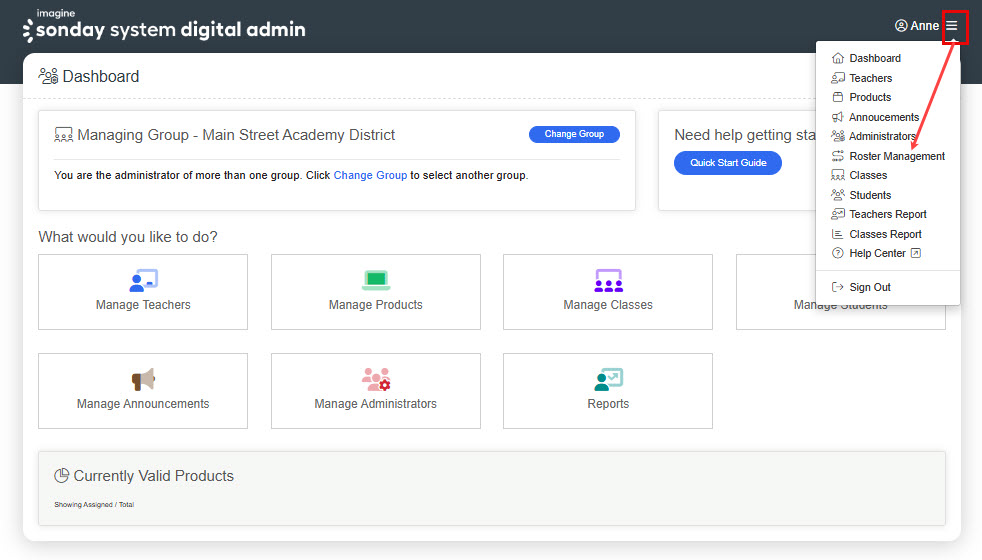
Task: Select Classes in the dropdown menu
Action: pos(868,175)
